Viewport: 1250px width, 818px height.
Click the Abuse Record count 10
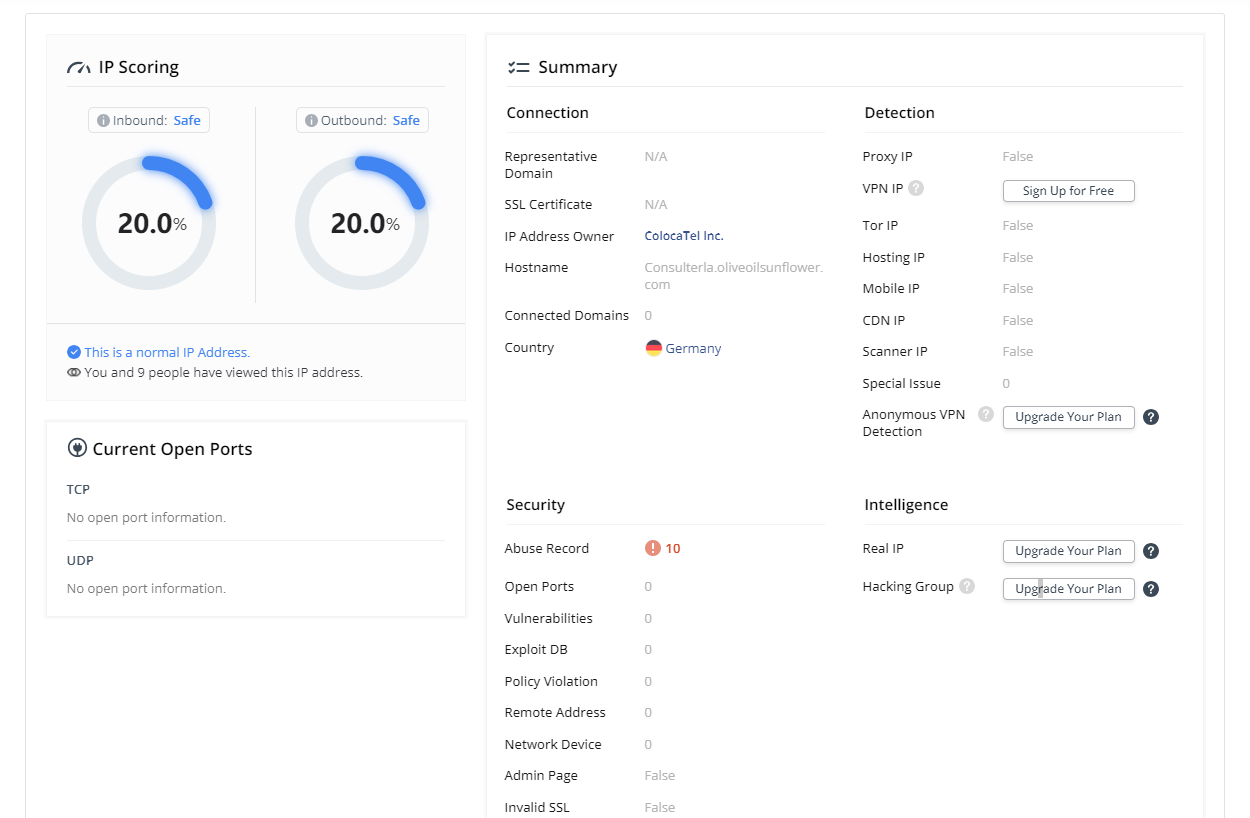(x=673, y=548)
